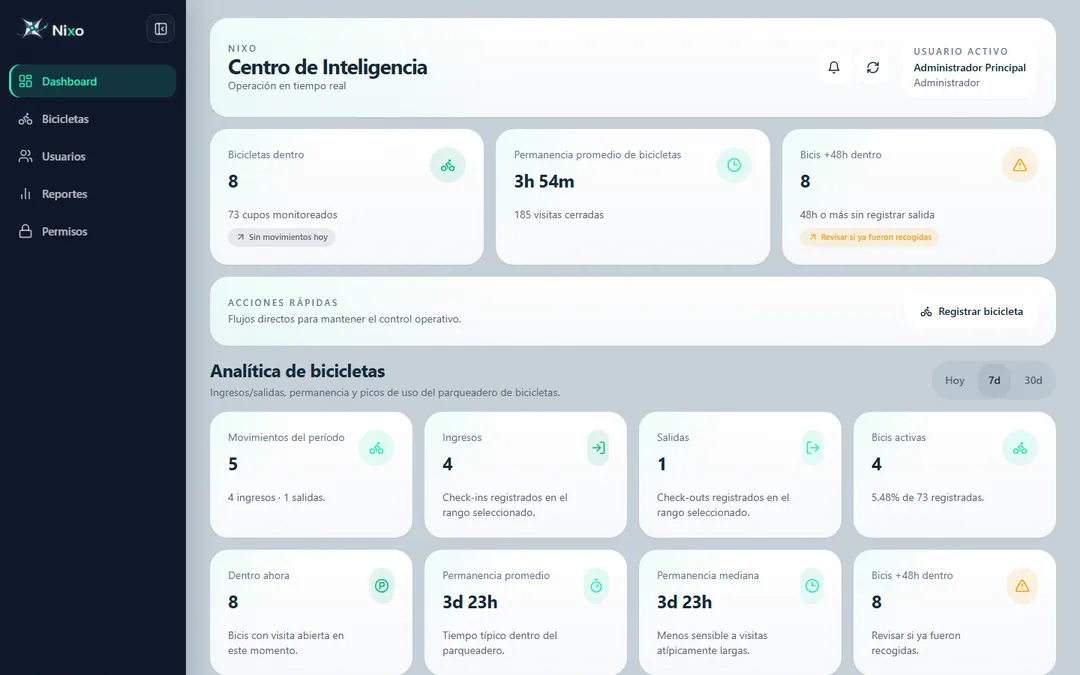
Task: Click the 5.48% de 73 registradas text
Action: (927, 497)
